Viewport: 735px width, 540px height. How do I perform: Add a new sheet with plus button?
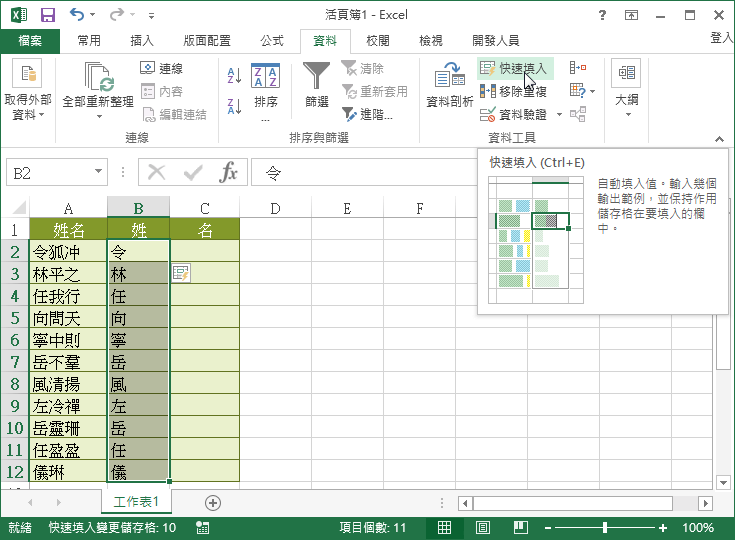click(213, 503)
